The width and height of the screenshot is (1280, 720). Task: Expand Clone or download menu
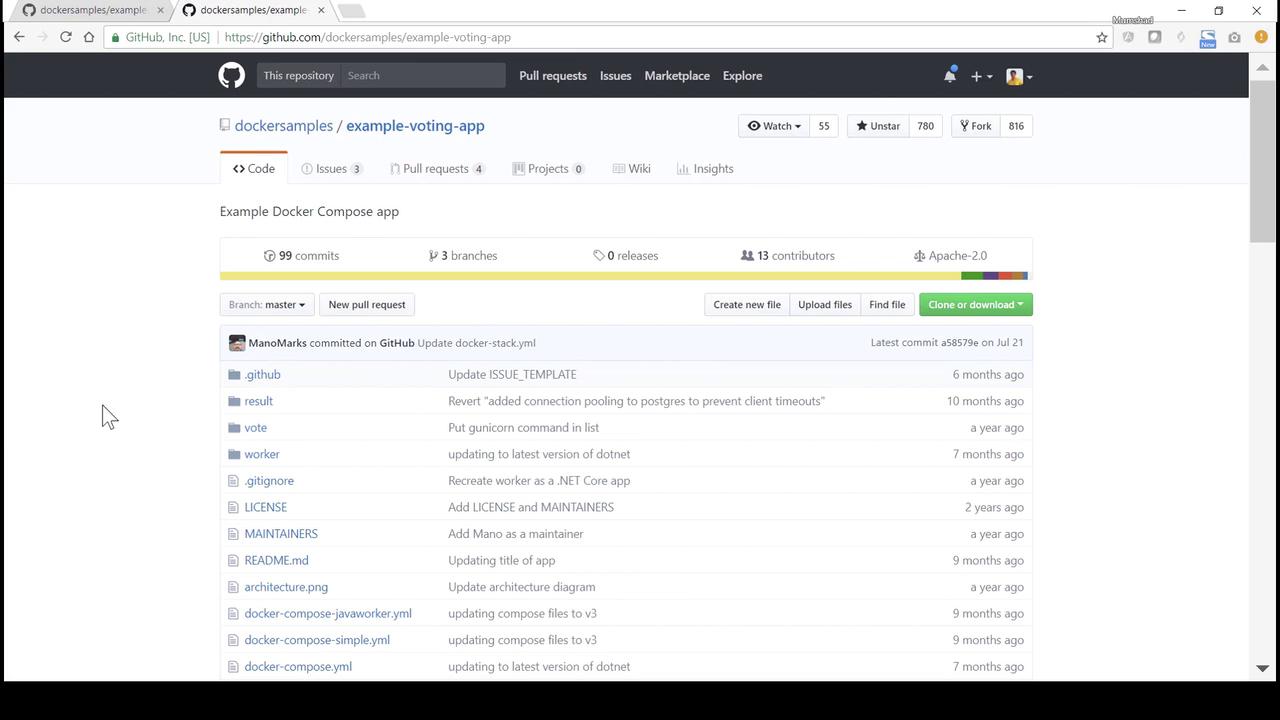point(975,305)
